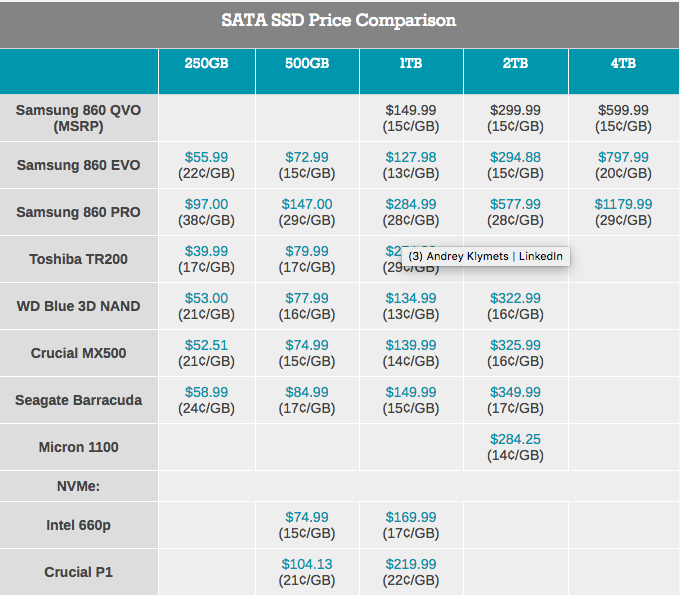Open Samsung 860 PRO 4TB $1179.99 link
The height and width of the screenshot is (596, 680).
623,204
